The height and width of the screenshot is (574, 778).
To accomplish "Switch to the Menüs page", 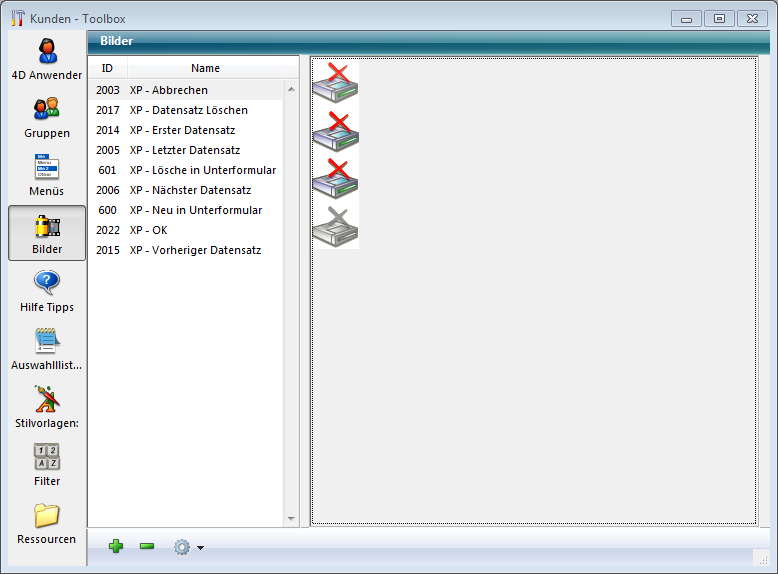I will 47,174.
